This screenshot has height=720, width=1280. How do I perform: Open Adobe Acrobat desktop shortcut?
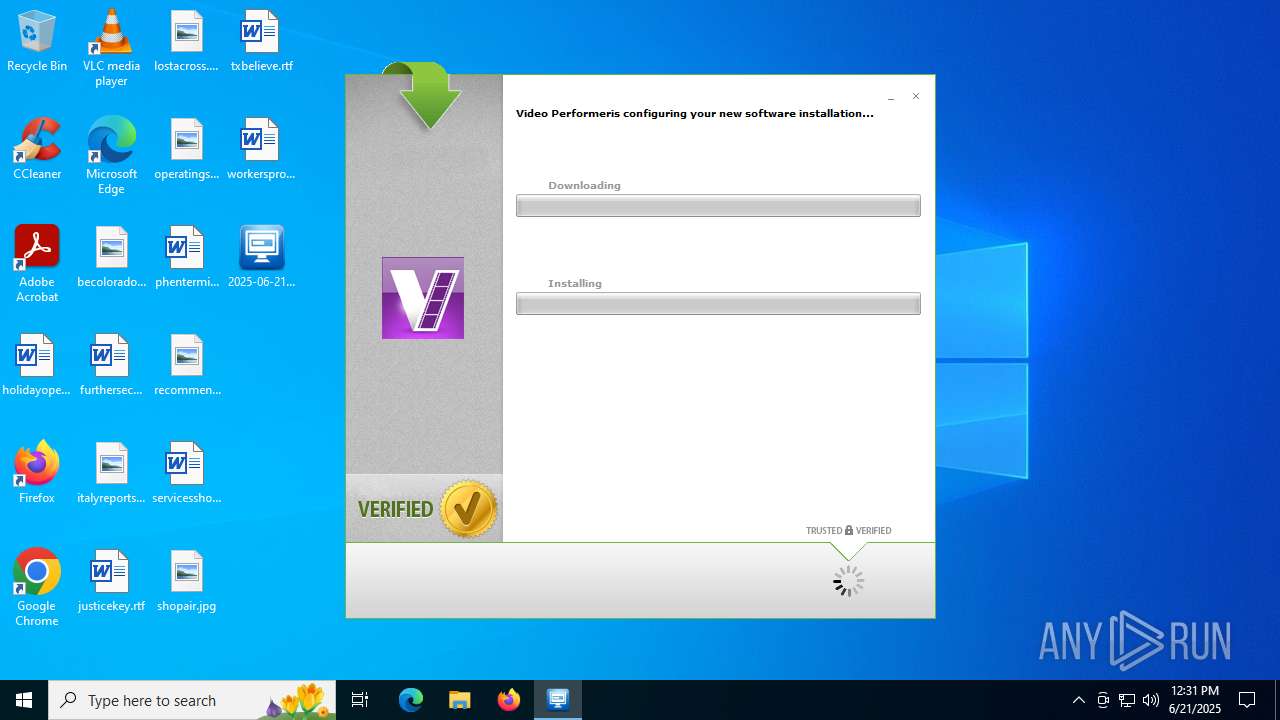pyautogui.click(x=37, y=263)
